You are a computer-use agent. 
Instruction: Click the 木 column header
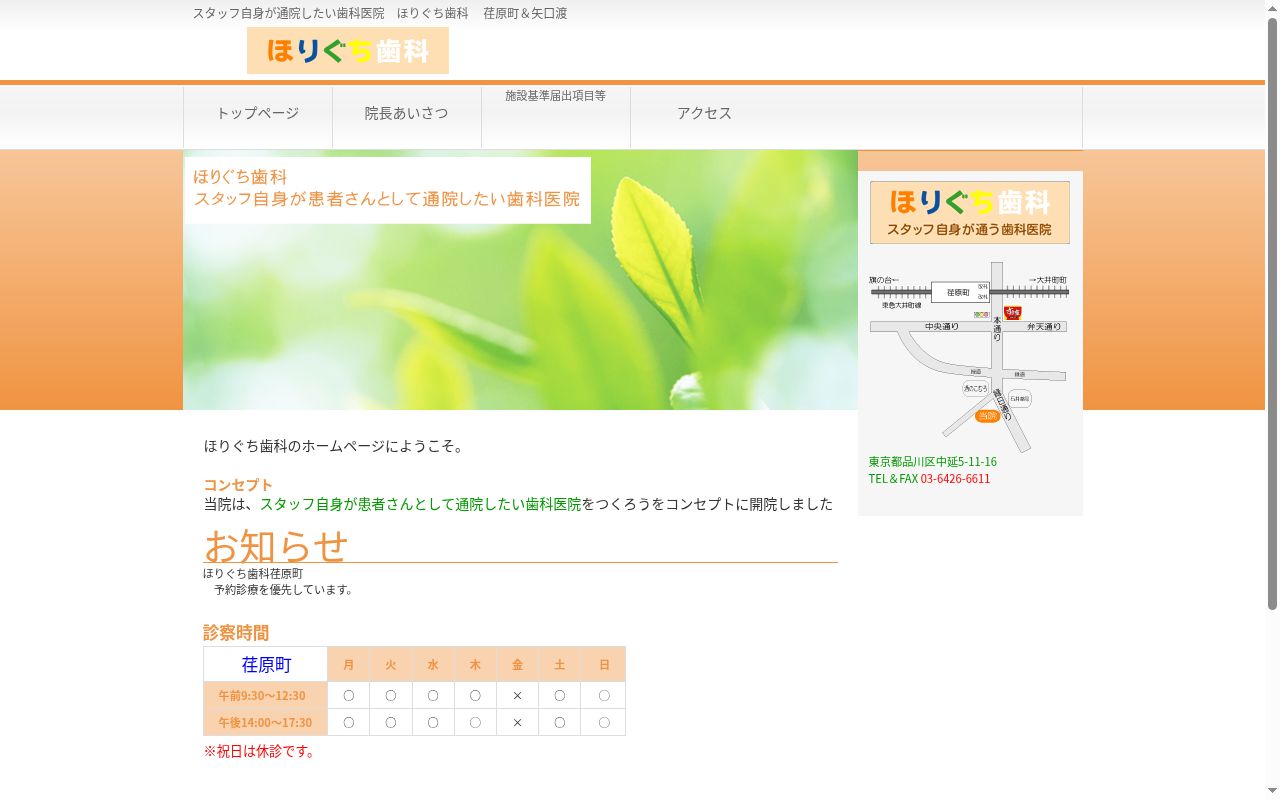(x=475, y=665)
